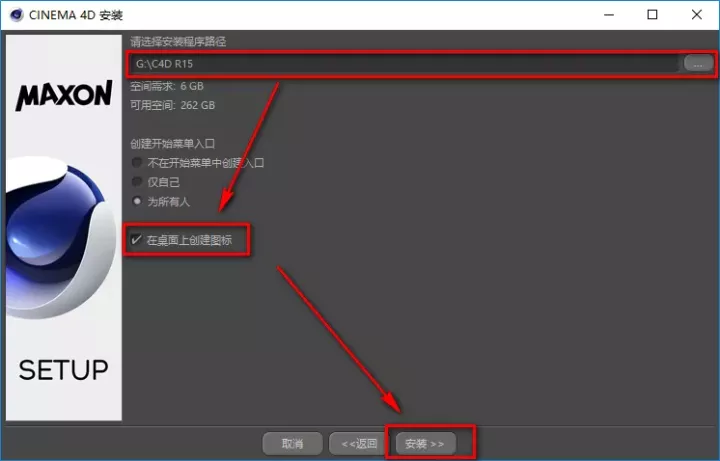
Task: Close the CINEMA 4D installer window
Action: [697, 15]
